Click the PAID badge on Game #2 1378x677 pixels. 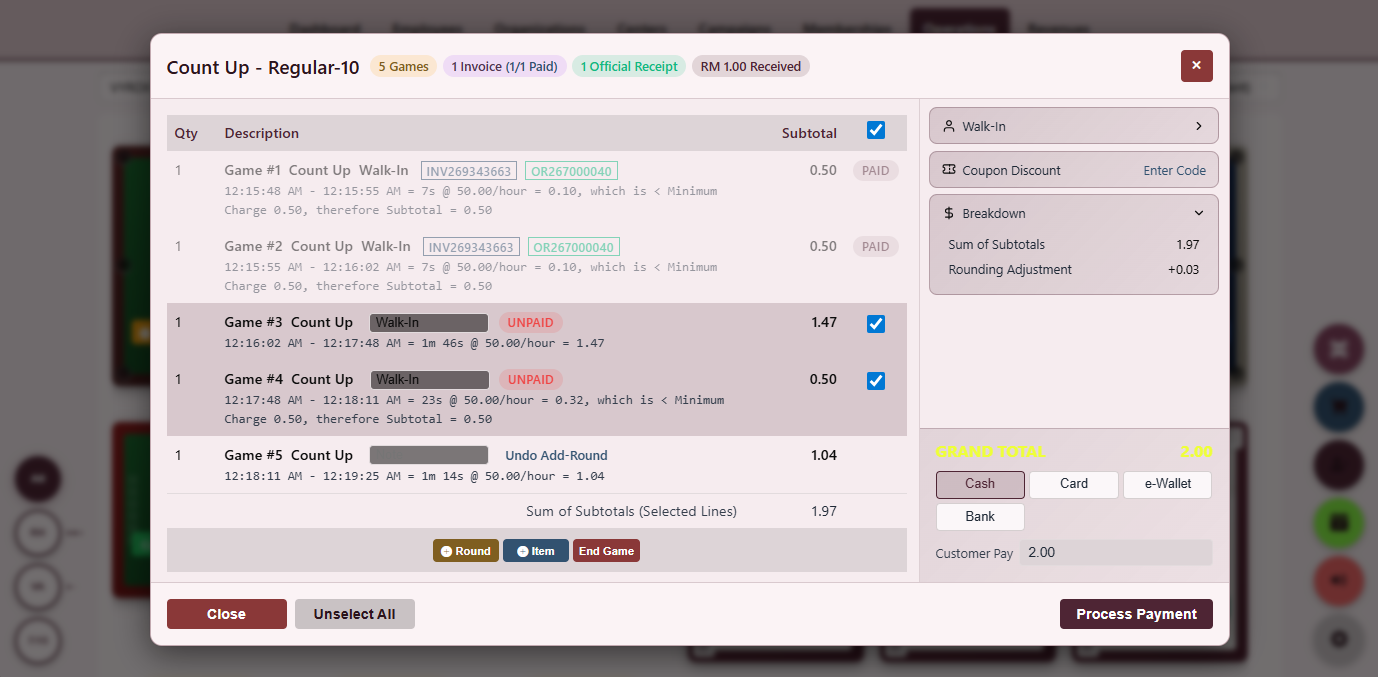coord(875,247)
